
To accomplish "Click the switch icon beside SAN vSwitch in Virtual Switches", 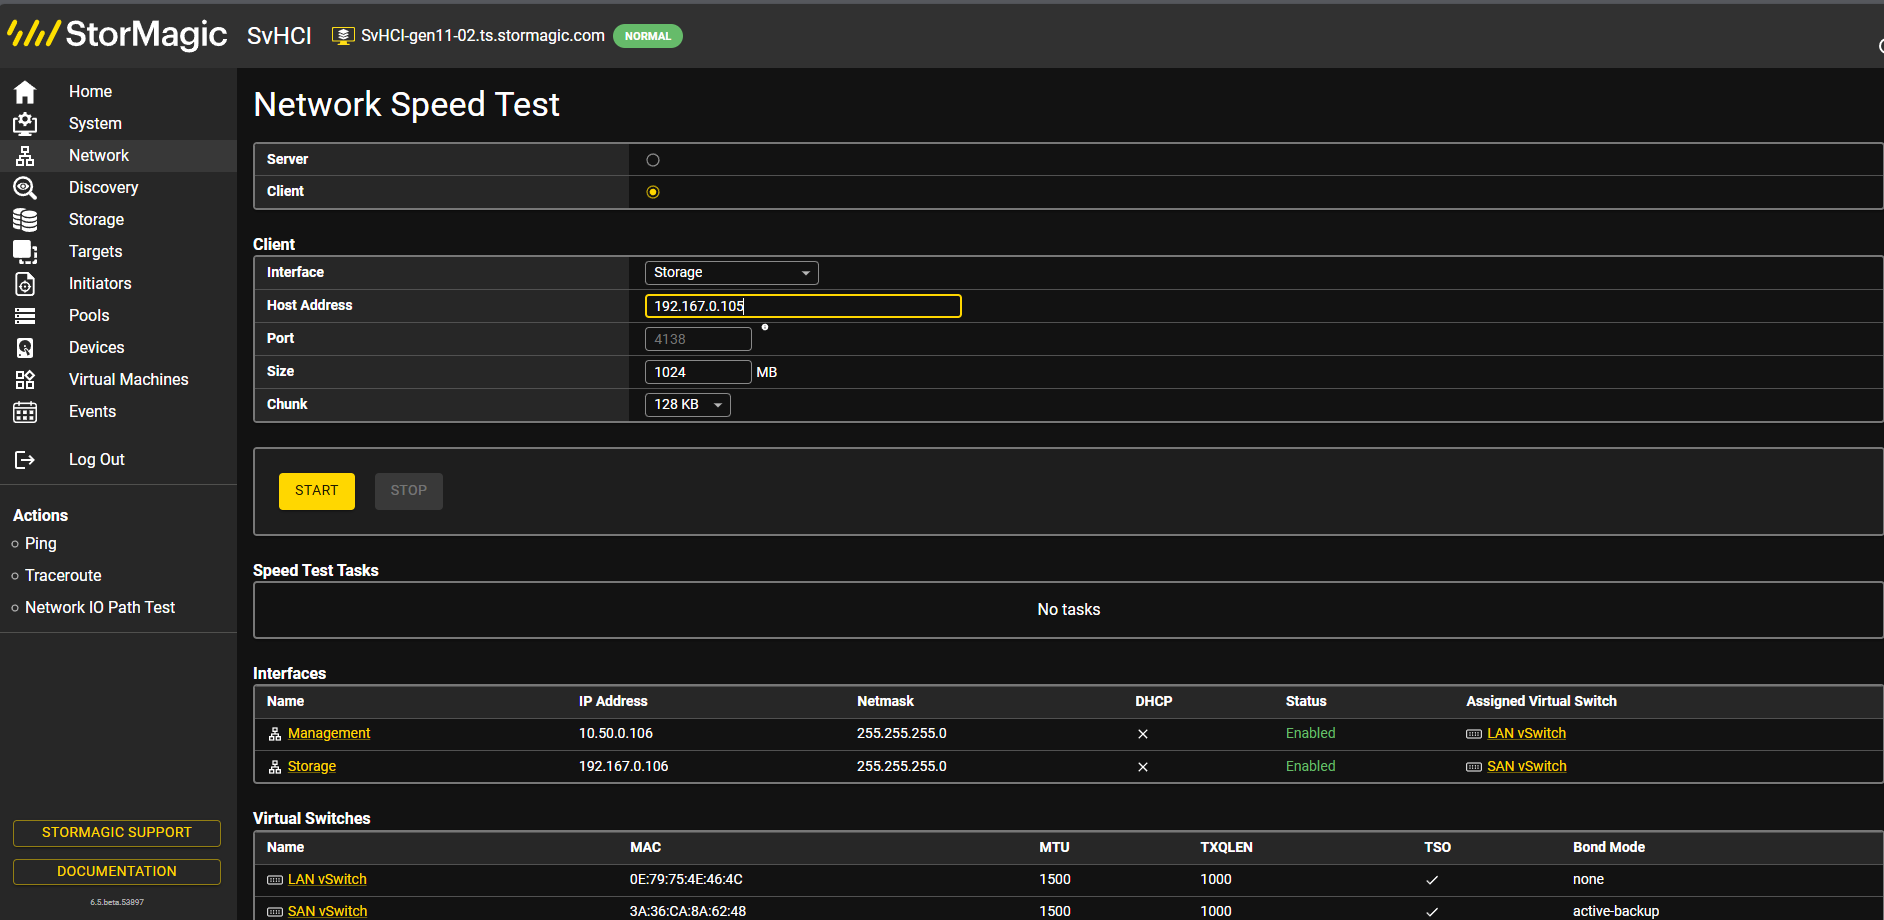I will [275, 912].
